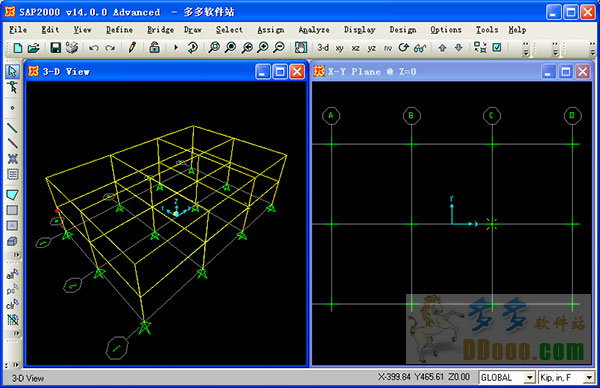Set the xy plane view
The image size is (600, 388).
[x=339, y=48]
